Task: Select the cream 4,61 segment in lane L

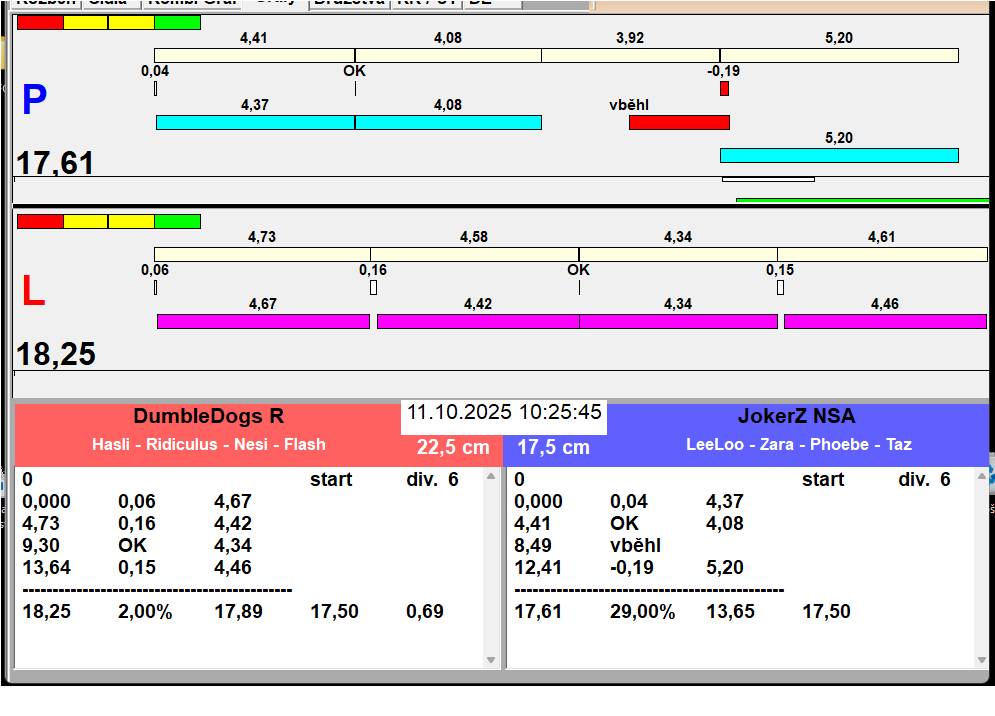Action: coord(882,255)
